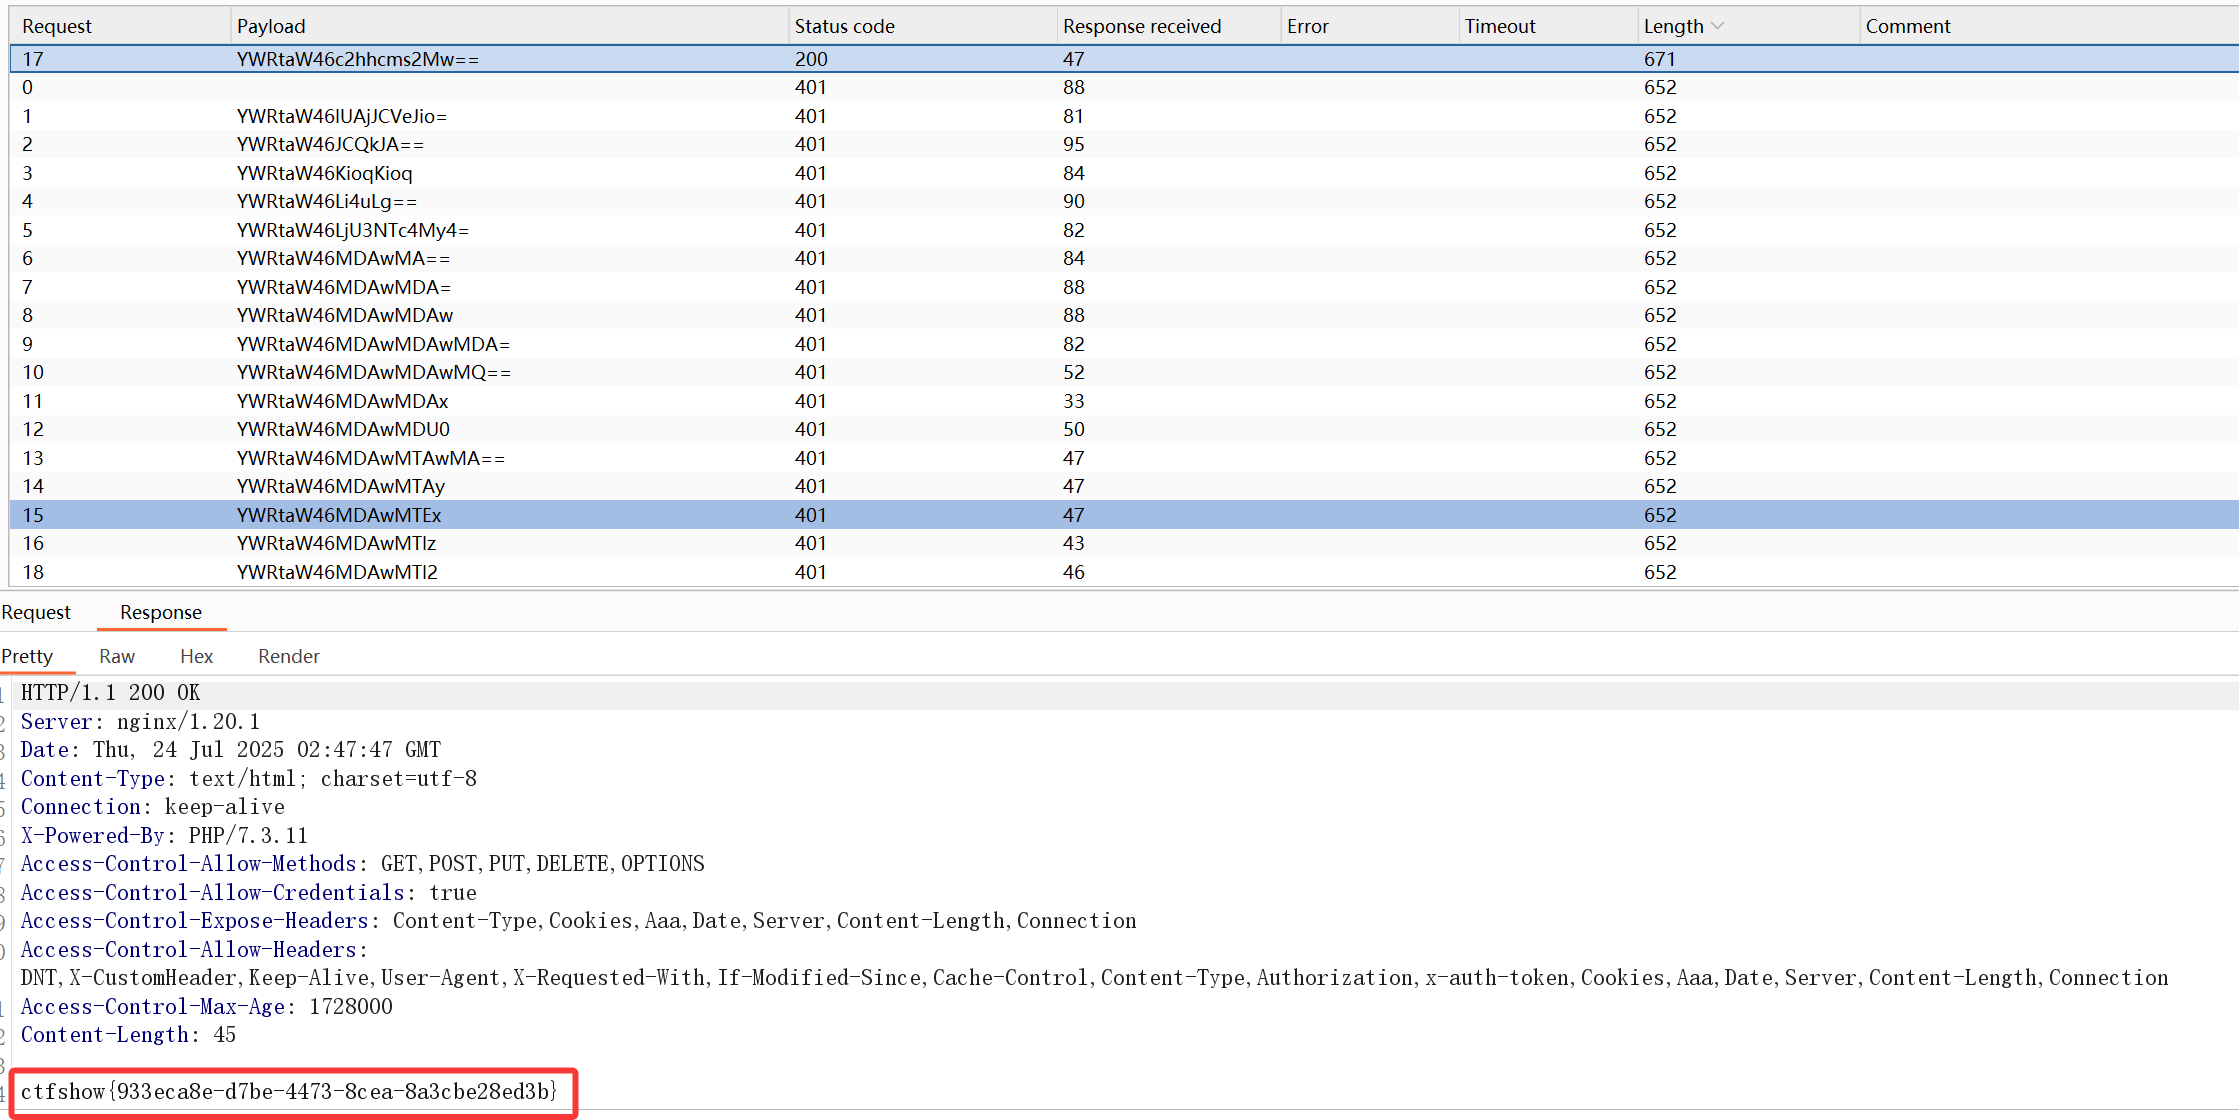Open the Render view tab
Image resolution: width=2239 pixels, height=1120 pixels.
coord(288,656)
